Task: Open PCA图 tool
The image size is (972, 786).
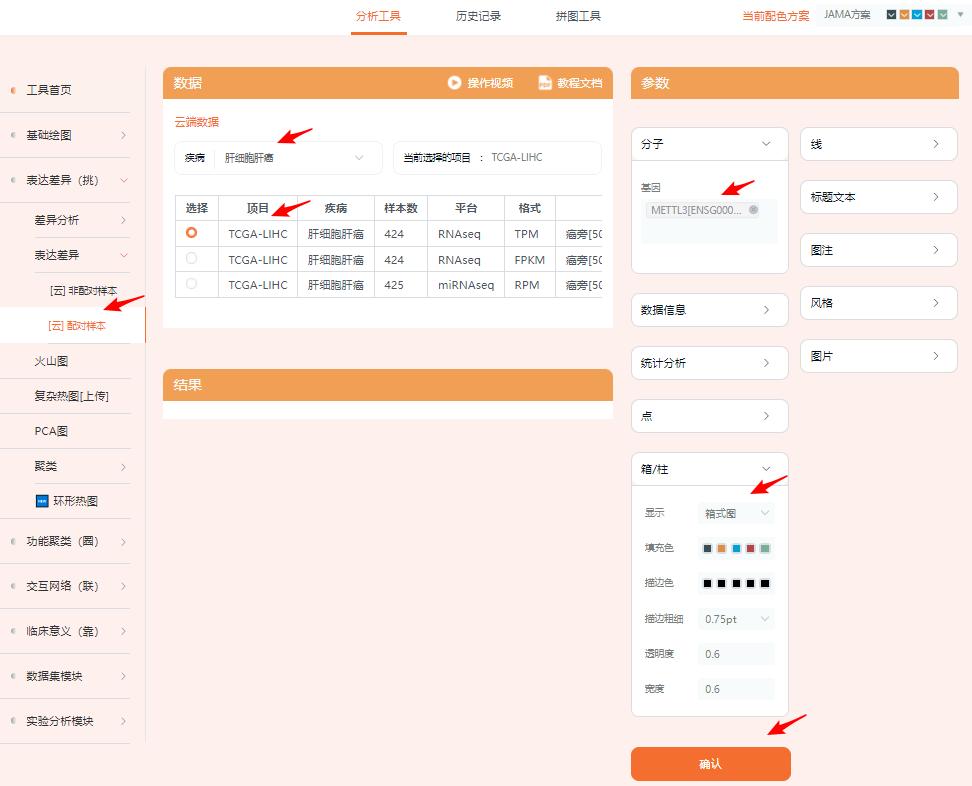Action: [51, 431]
